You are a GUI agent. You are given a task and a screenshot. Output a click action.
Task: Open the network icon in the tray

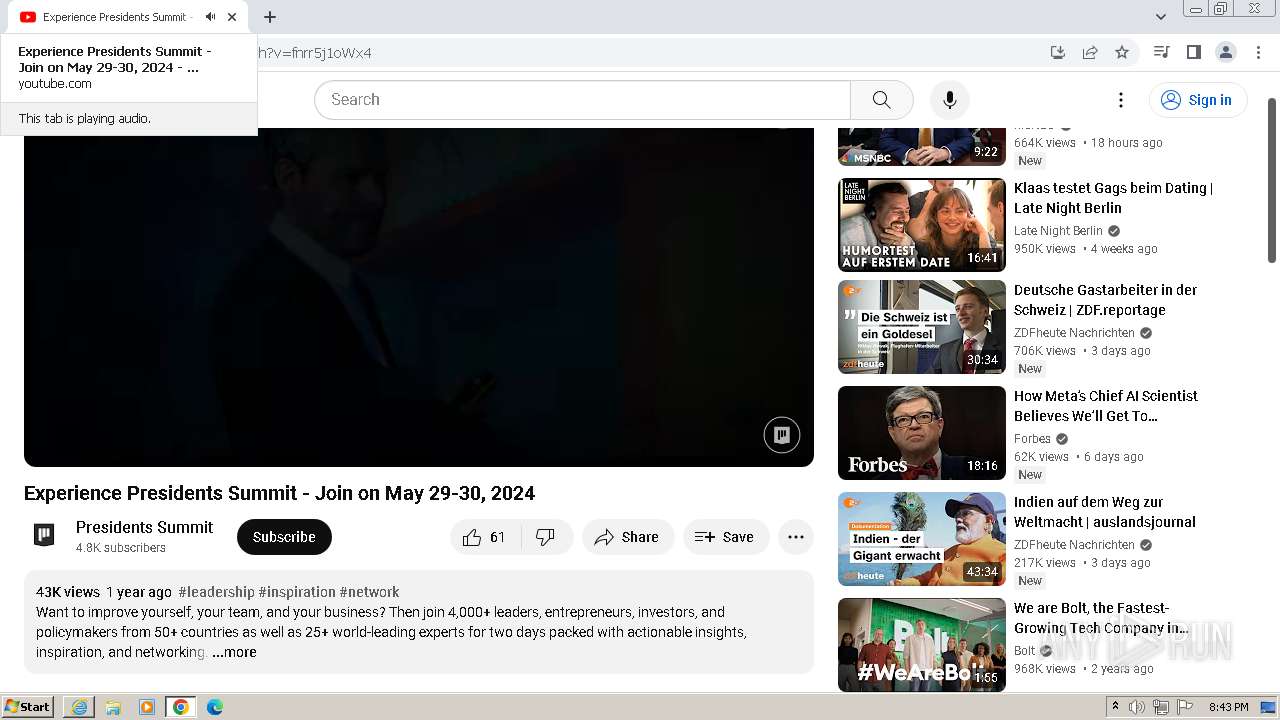(x=1161, y=707)
